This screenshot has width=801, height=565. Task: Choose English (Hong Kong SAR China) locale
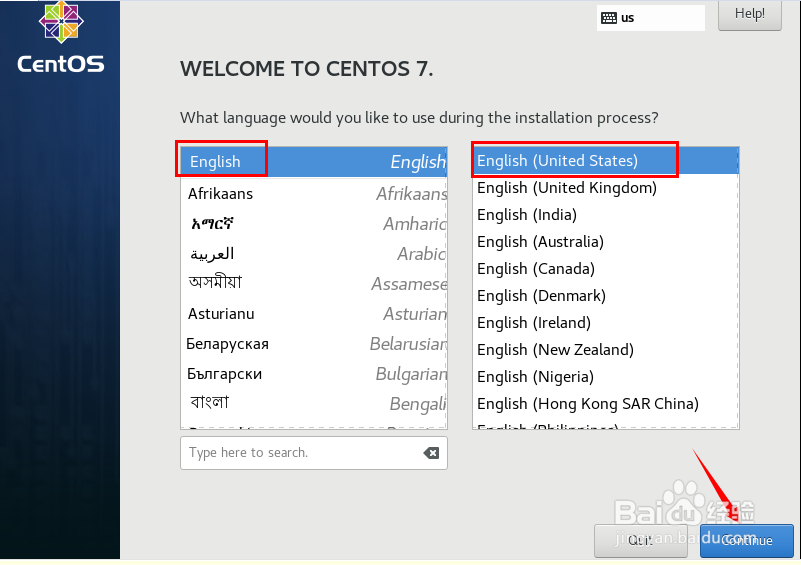[x=605, y=404]
